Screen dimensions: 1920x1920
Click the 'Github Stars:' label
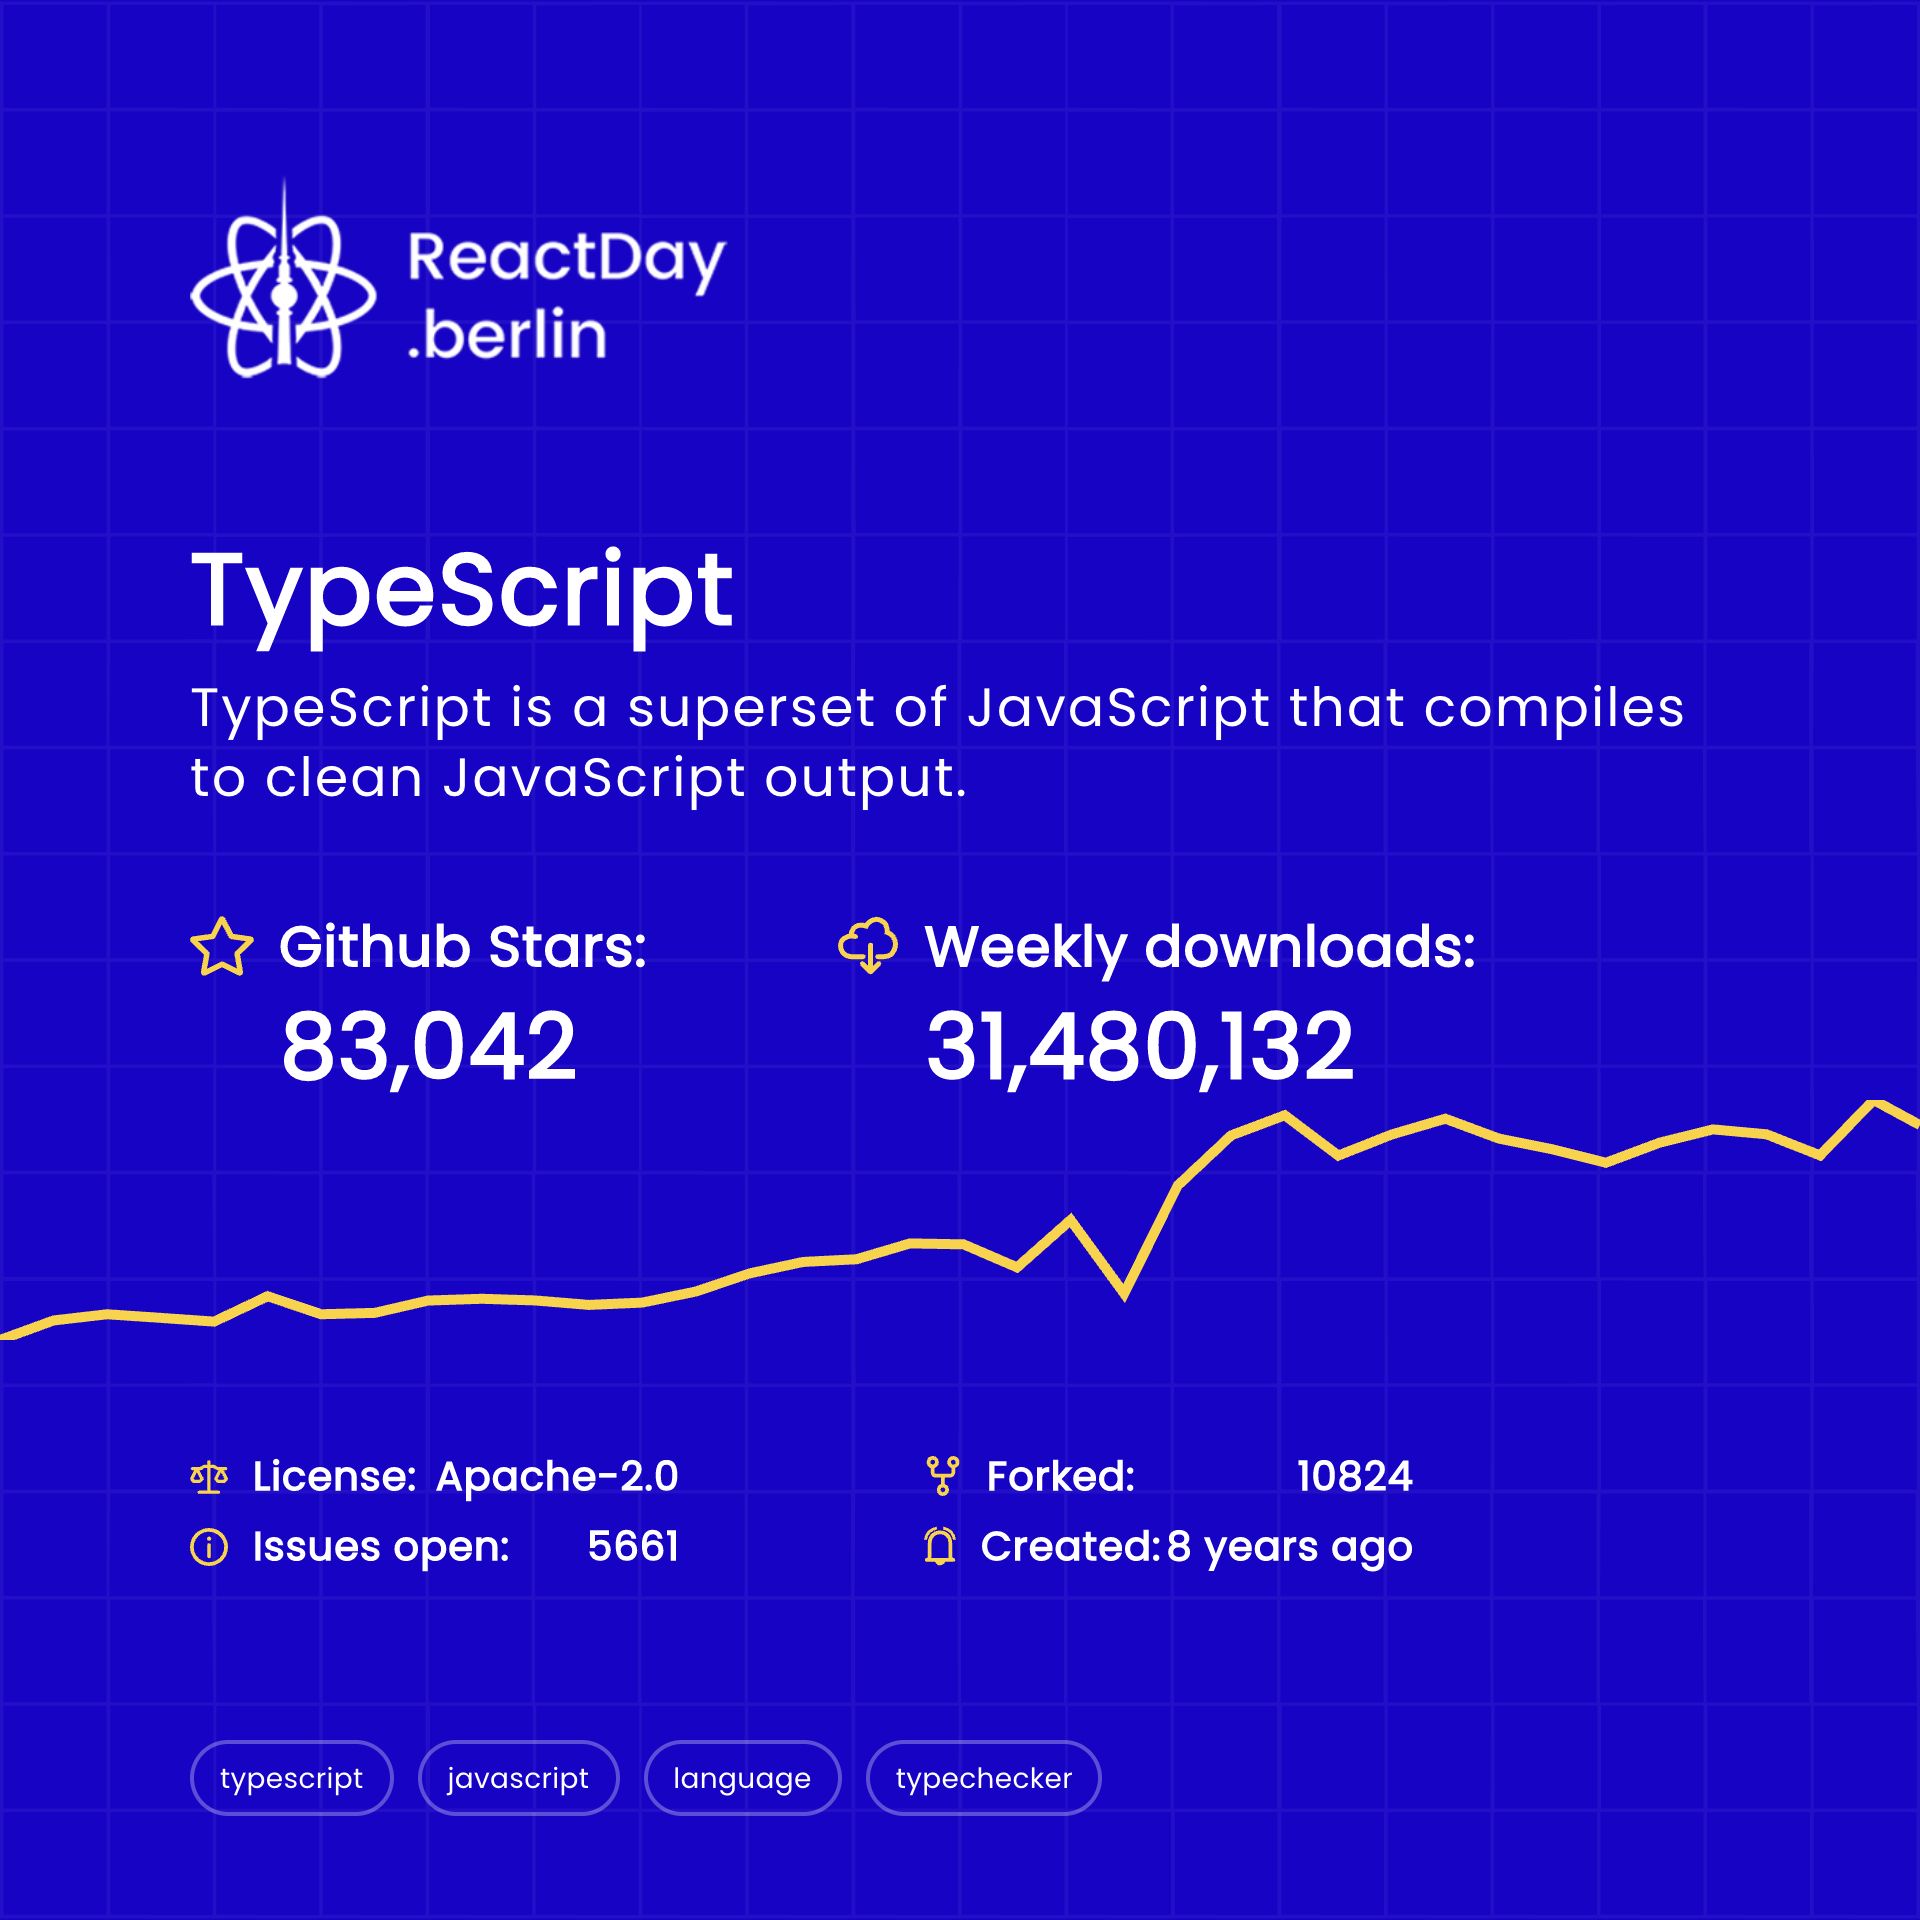point(463,946)
